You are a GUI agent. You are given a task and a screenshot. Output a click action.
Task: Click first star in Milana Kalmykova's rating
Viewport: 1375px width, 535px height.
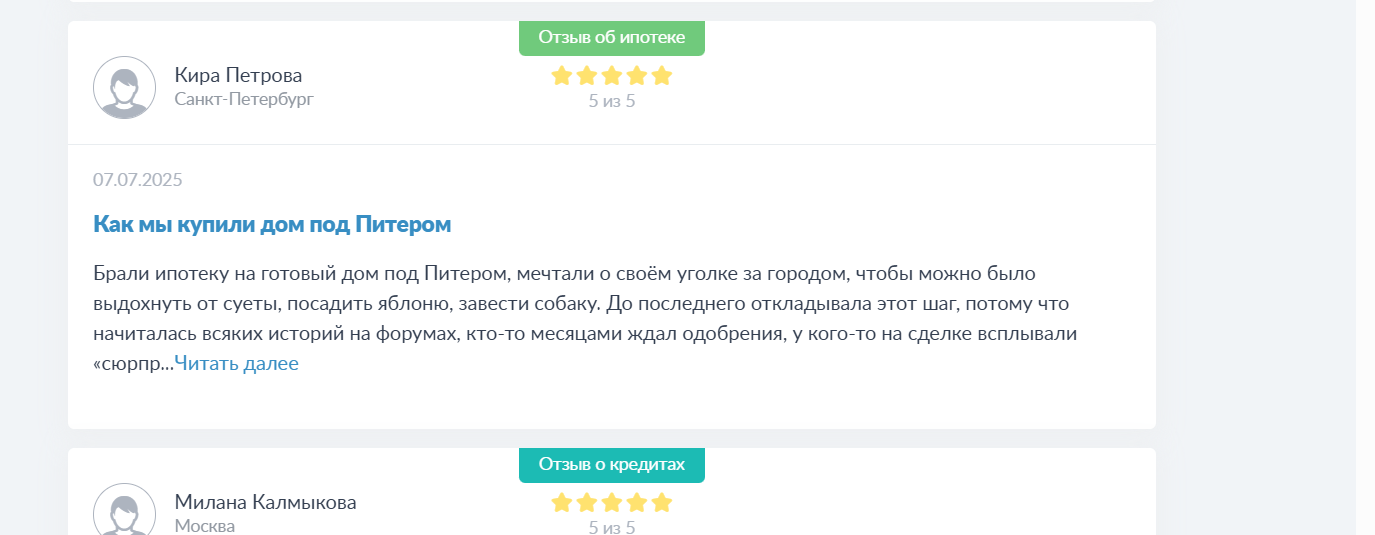[561, 502]
